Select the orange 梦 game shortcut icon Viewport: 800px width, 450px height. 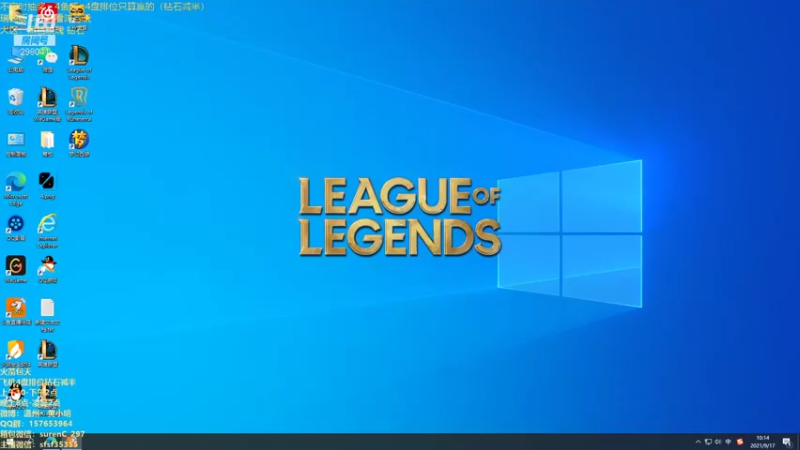click(79, 143)
